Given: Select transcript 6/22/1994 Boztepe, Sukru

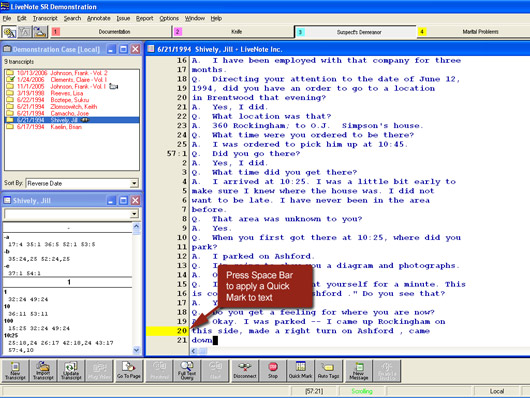Looking at the screenshot, I should (72, 100).
